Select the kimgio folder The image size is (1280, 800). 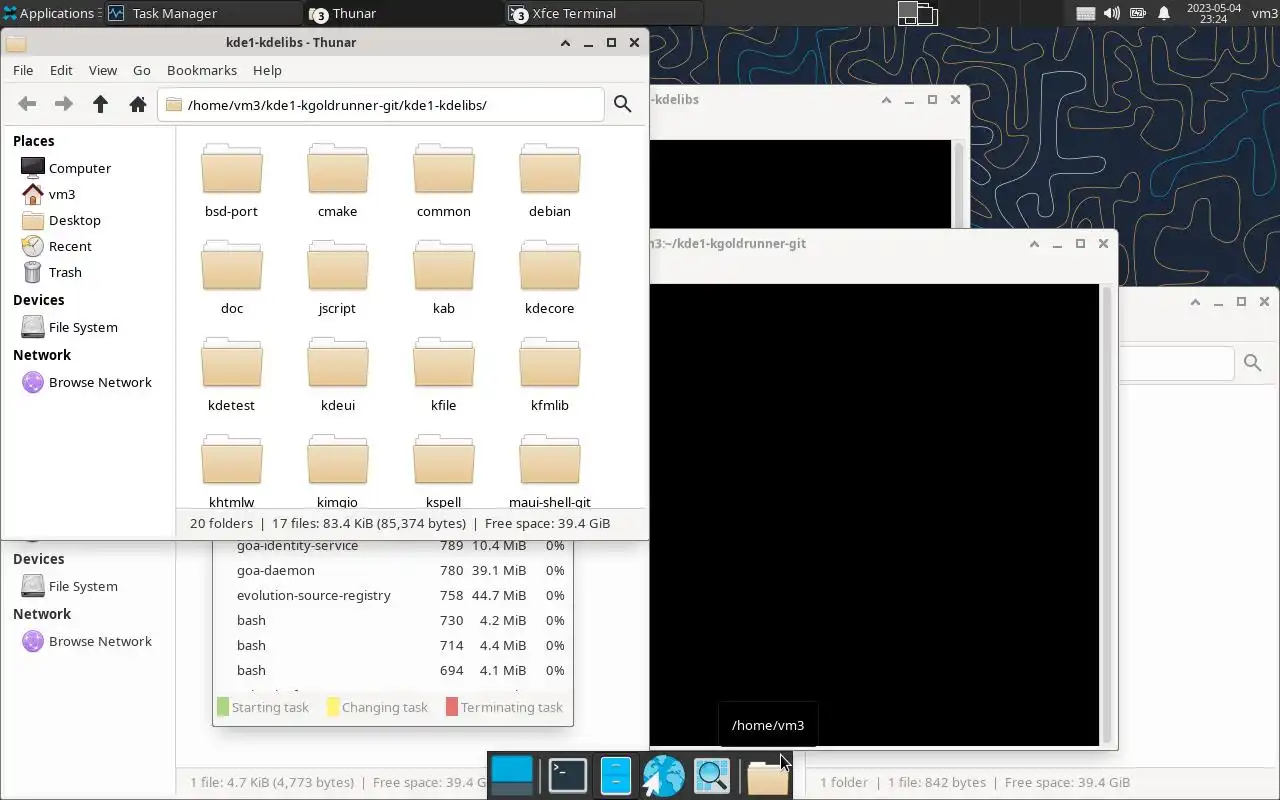[338, 470]
